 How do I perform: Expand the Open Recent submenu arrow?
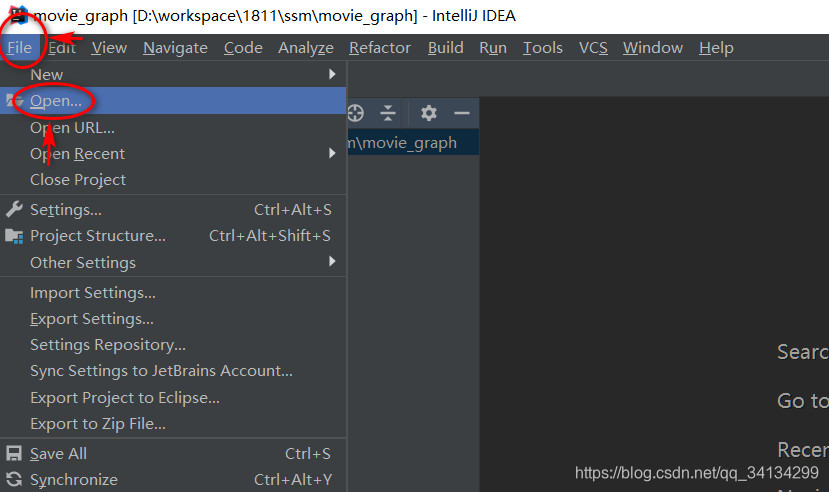point(332,153)
